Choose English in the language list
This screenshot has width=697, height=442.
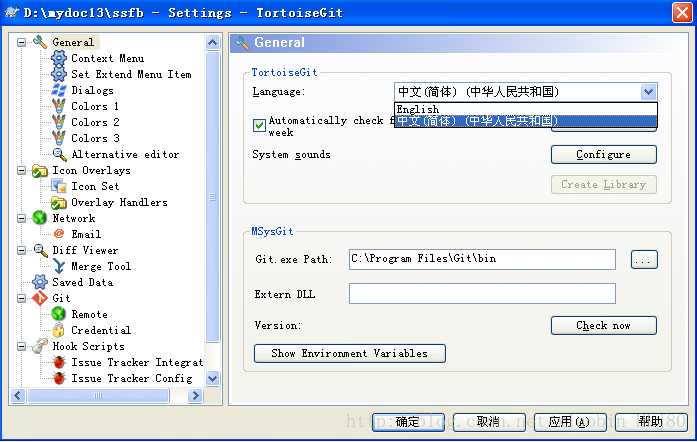(x=526, y=109)
